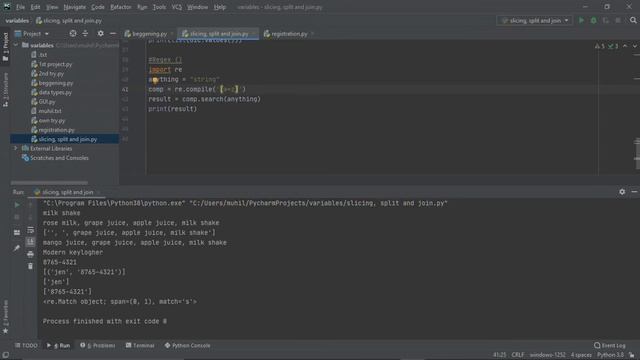Click line separator CRLF in status bar
This screenshot has width=640, height=360.
[x=518, y=355]
